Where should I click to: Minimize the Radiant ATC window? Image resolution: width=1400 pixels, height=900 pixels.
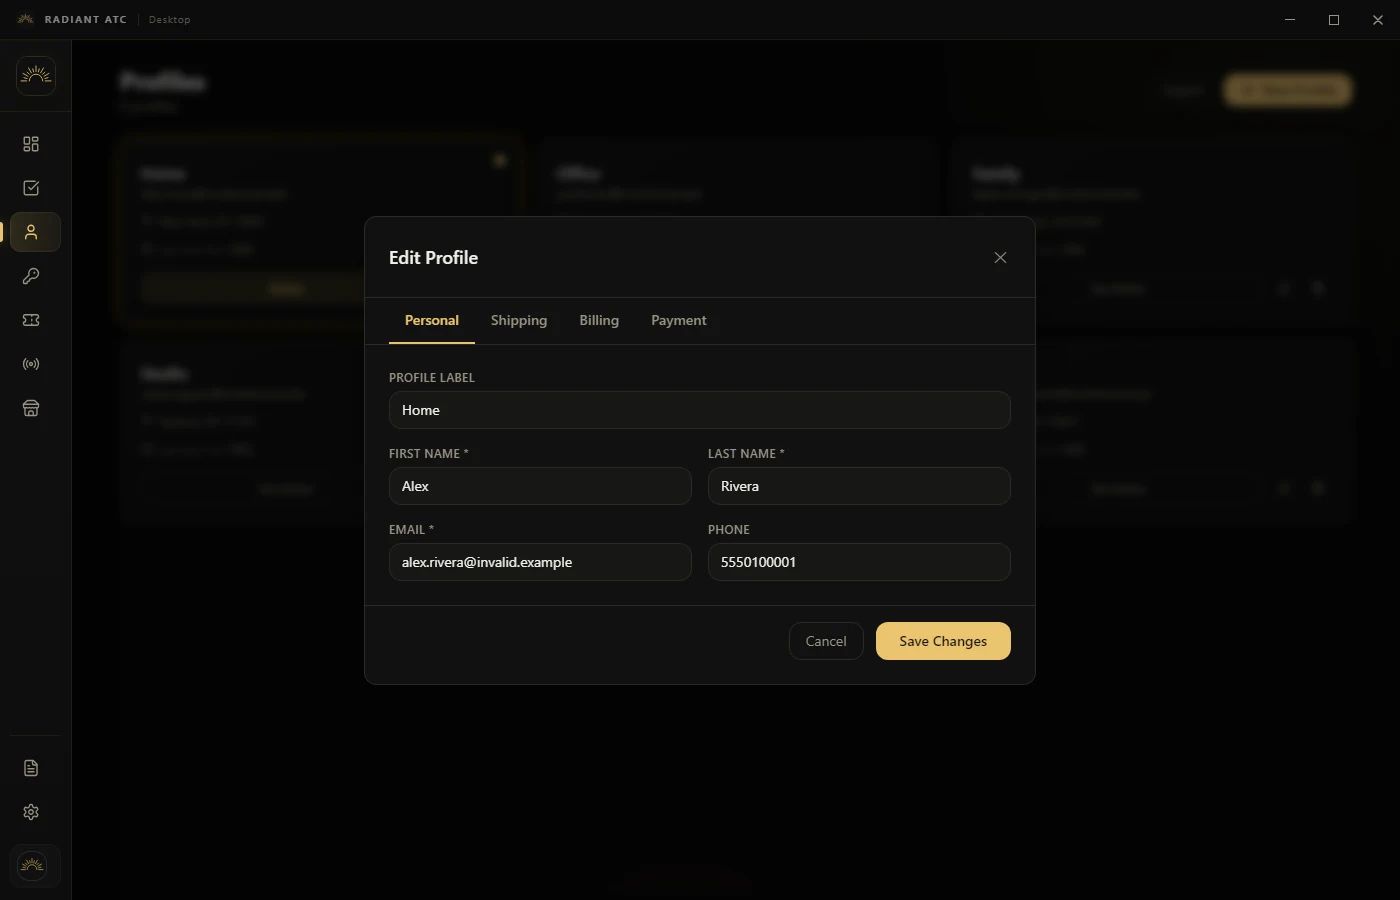[1290, 20]
